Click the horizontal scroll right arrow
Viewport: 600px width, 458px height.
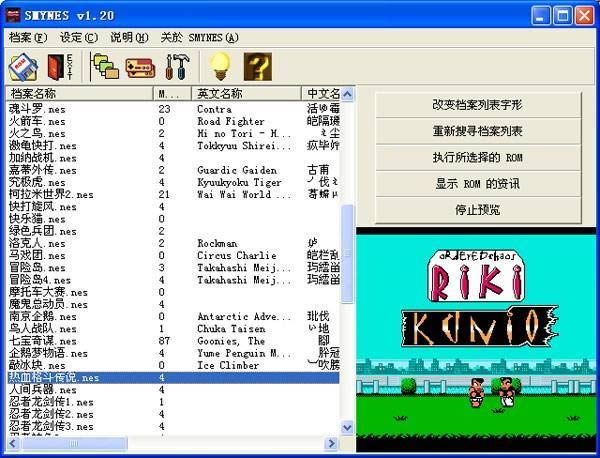(x=331, y=443)
